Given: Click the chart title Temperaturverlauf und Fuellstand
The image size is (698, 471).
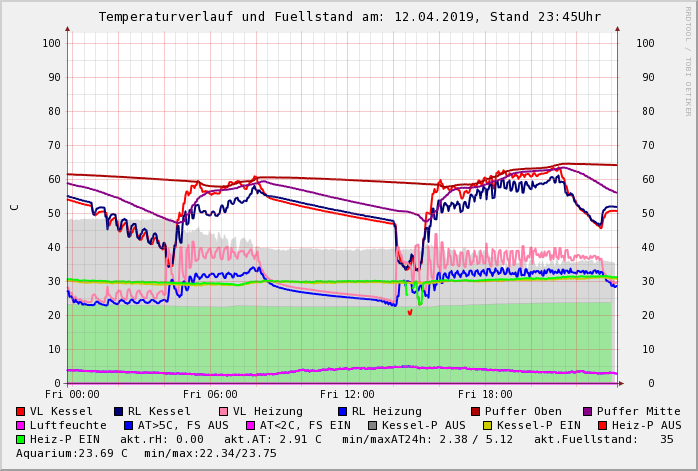Looking at the screenshot, I should (349, 17).
